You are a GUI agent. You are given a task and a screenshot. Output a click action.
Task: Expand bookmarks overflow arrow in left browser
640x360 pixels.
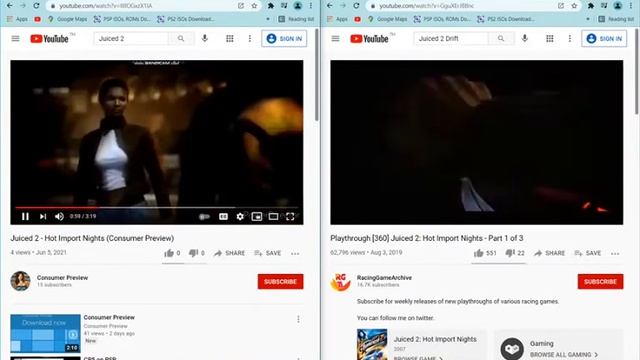(268, 19)
